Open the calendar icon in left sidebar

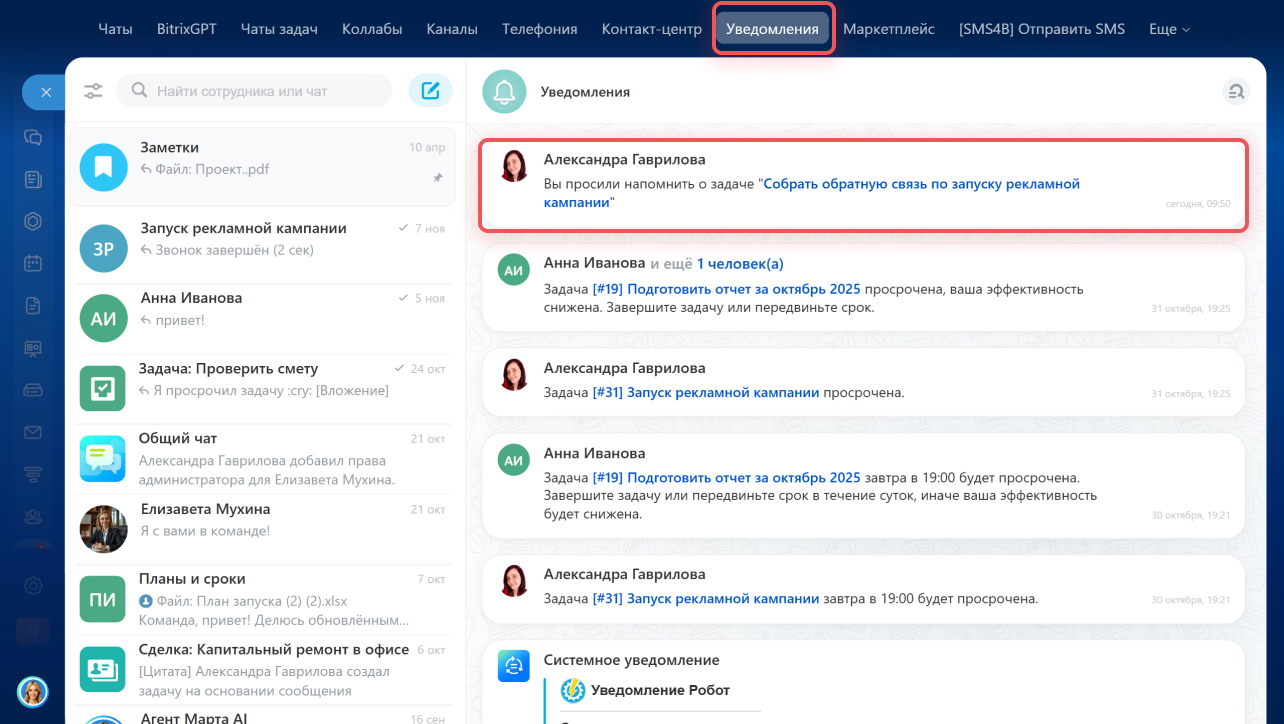coord(33,263)
